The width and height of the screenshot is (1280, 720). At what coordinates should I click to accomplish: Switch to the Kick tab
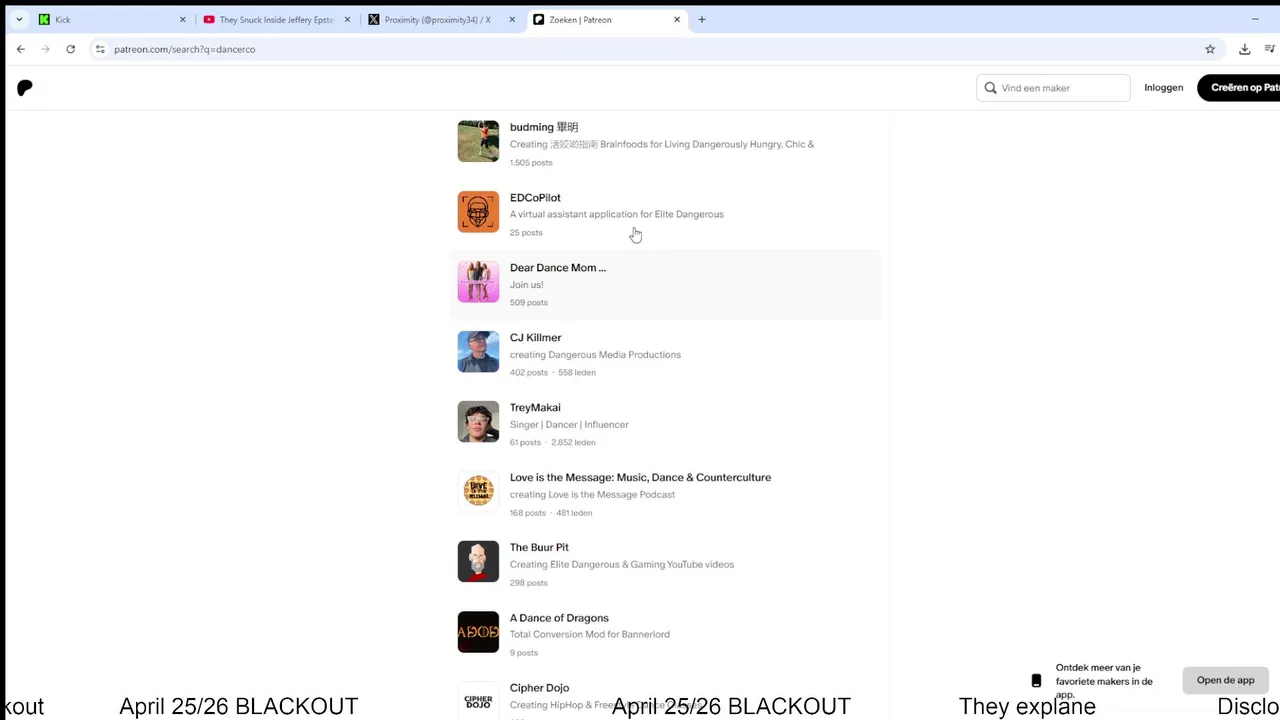(x=110, y=19)
